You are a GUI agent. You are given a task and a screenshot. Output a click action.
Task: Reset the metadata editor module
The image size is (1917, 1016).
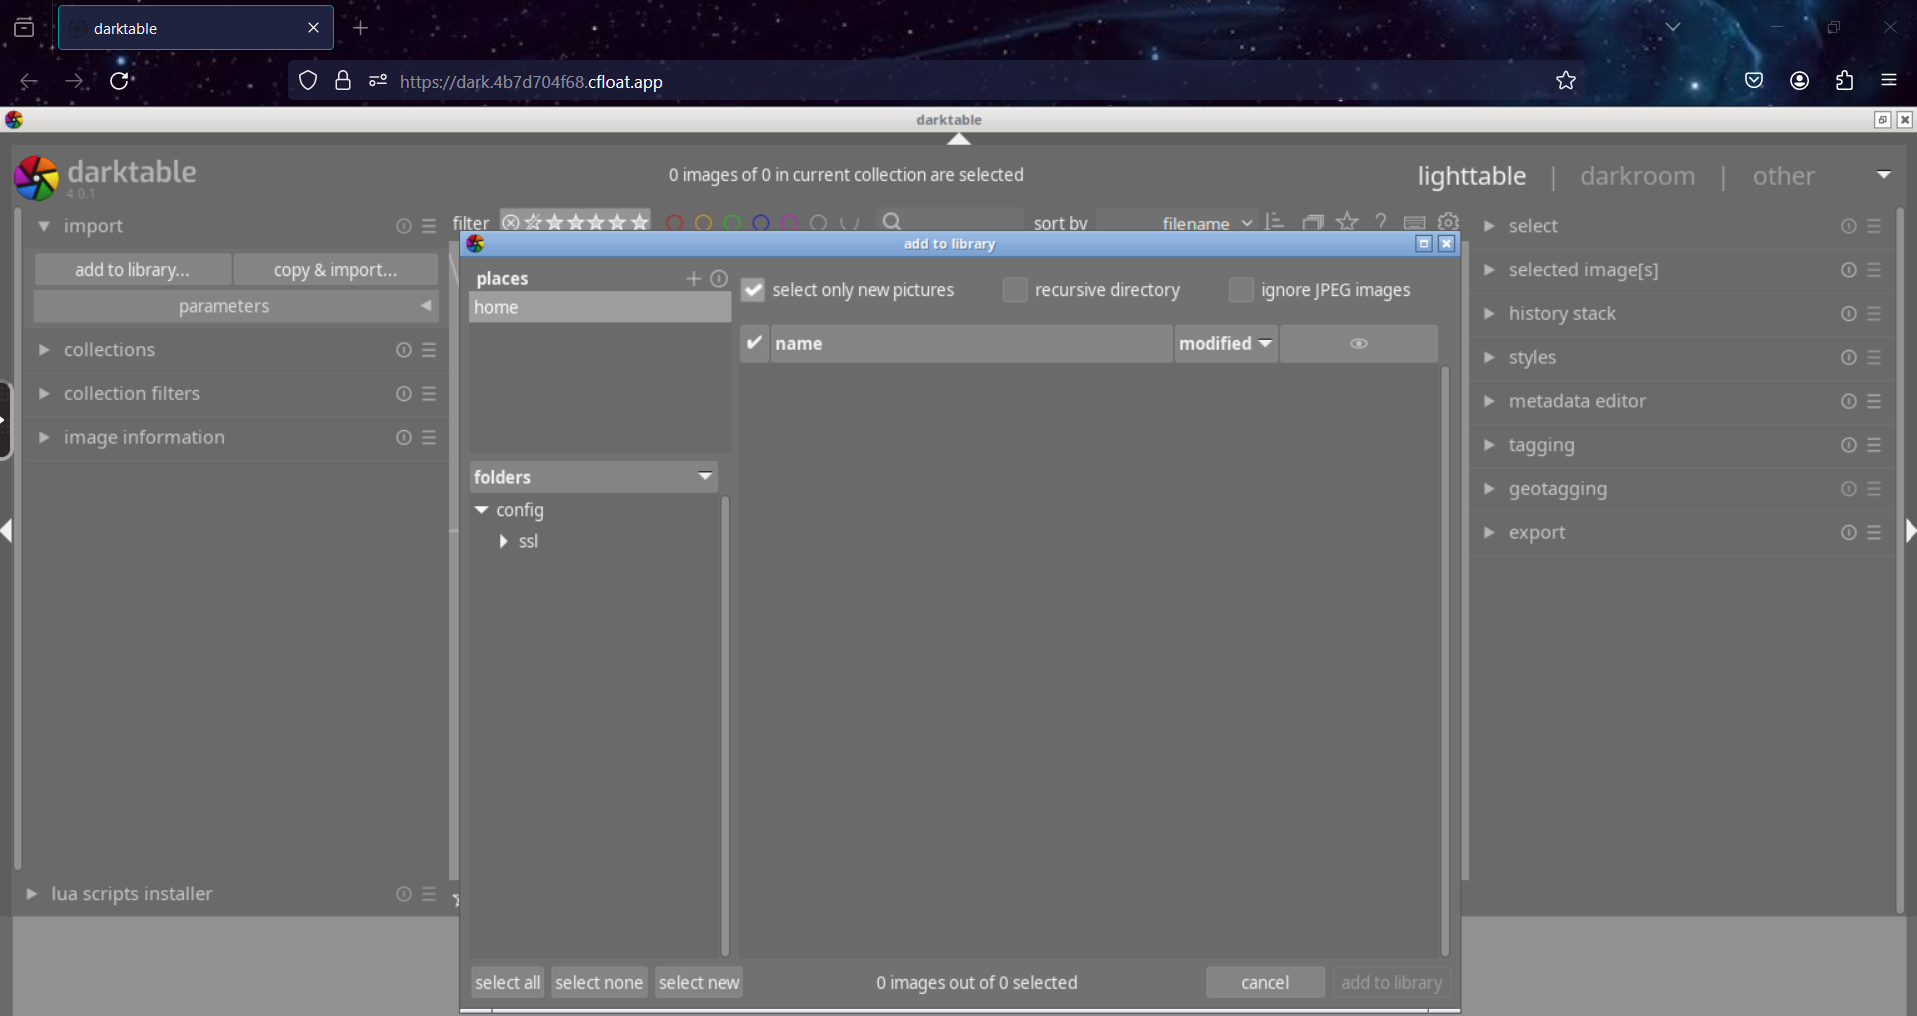click(x=1849, y=401)
